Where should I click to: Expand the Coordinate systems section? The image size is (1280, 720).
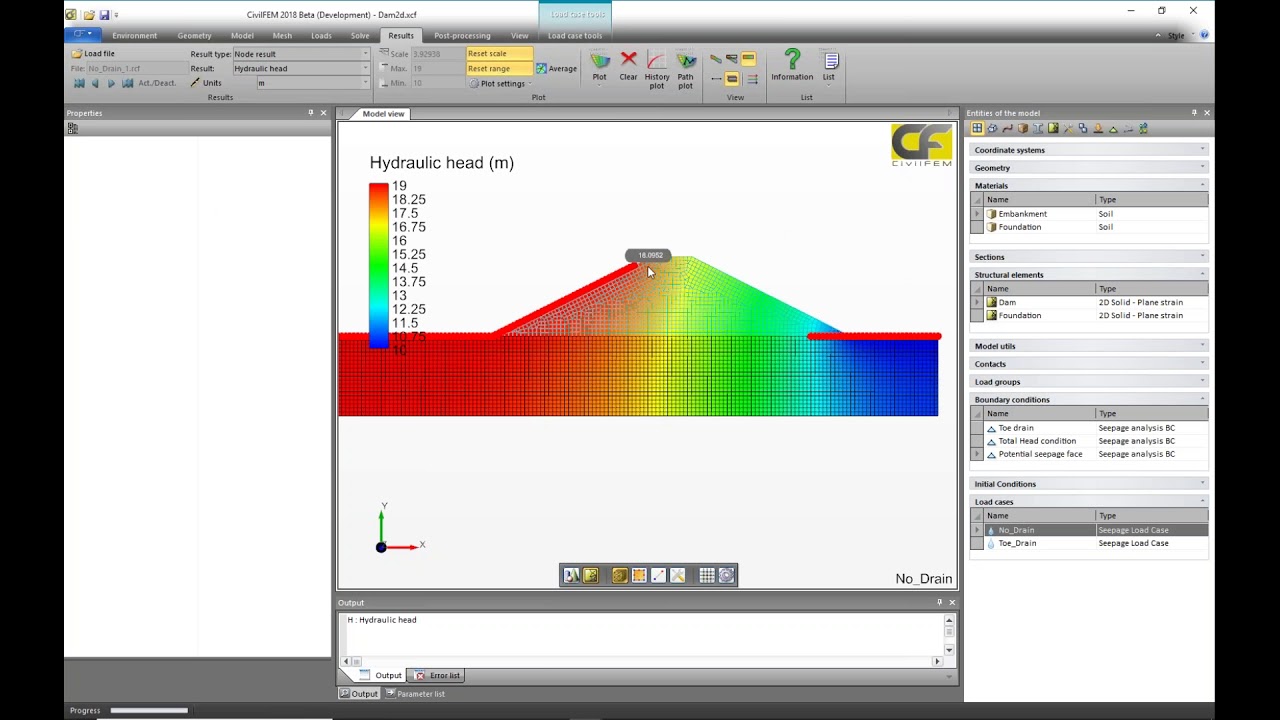(x=1088, y=150)
